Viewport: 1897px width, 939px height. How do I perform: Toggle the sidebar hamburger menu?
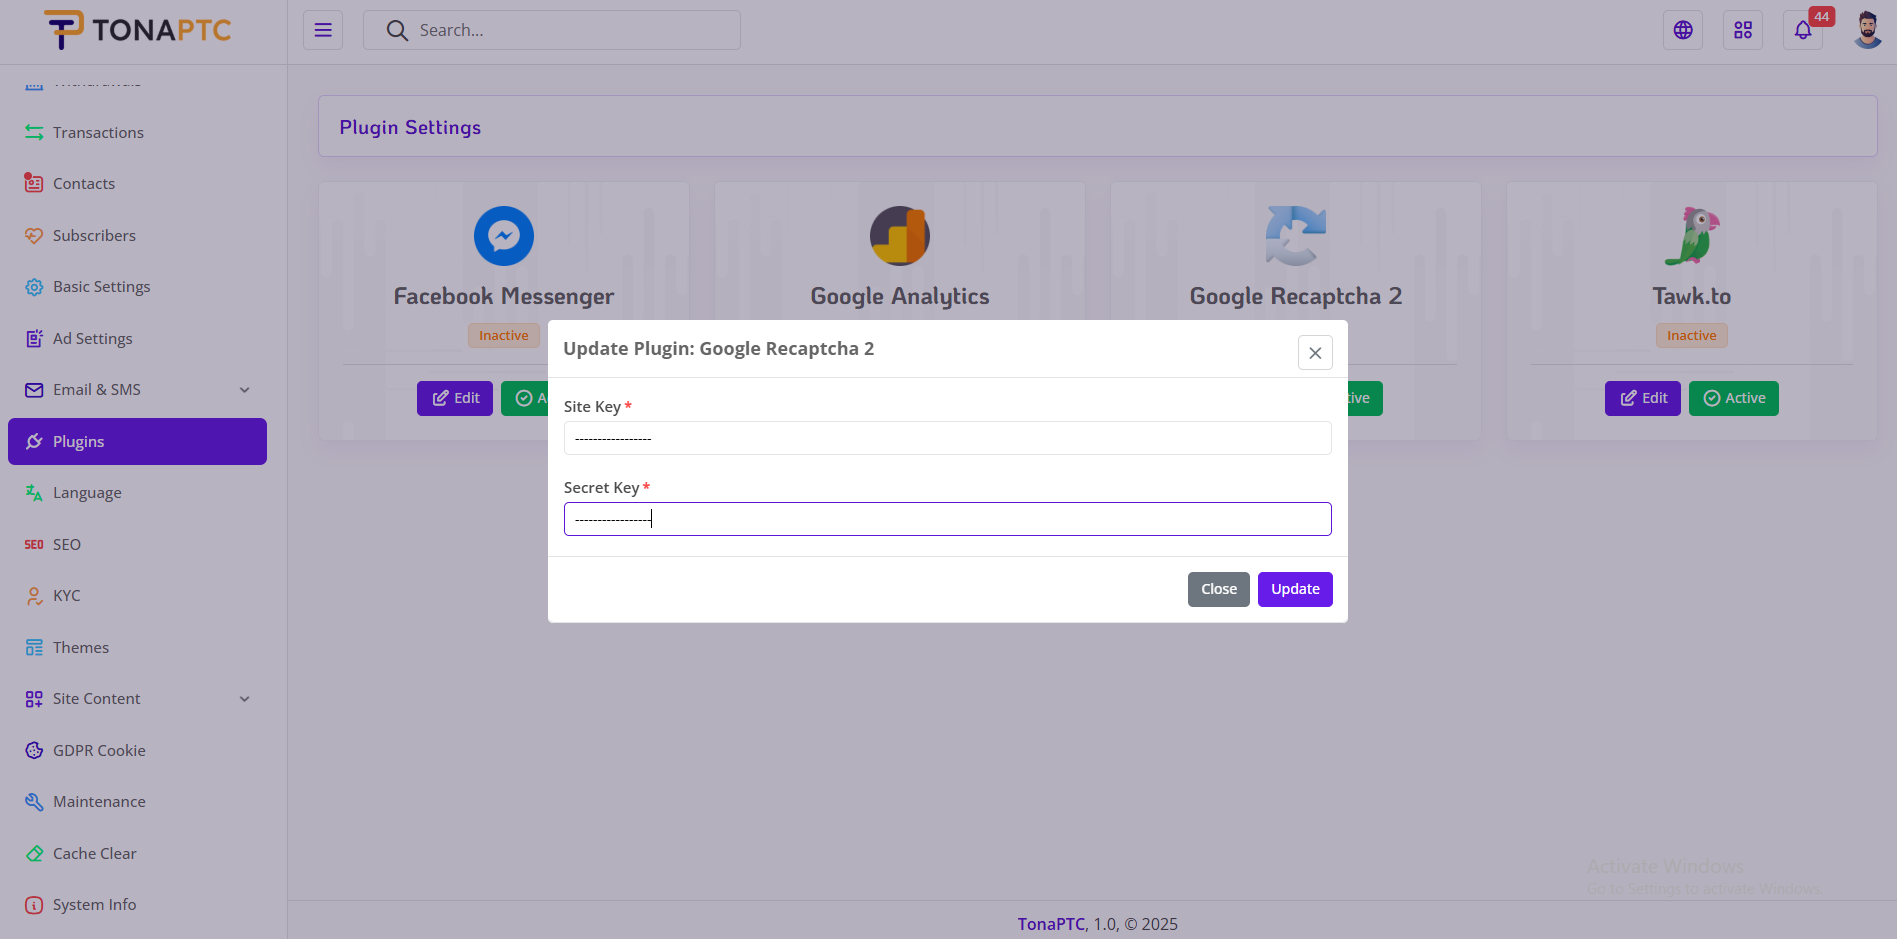pyautogui.click(x=323, y=30)
